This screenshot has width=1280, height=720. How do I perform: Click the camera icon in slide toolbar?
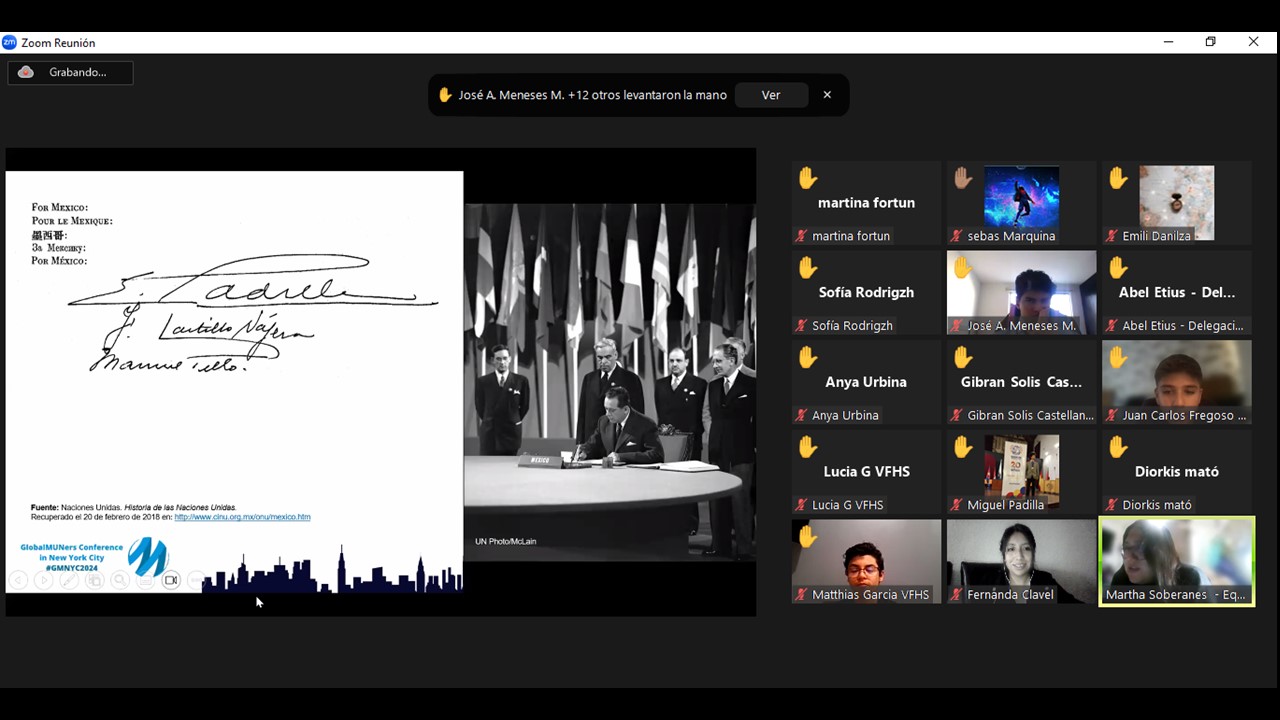pyautogui.click(x=171, y=580)
